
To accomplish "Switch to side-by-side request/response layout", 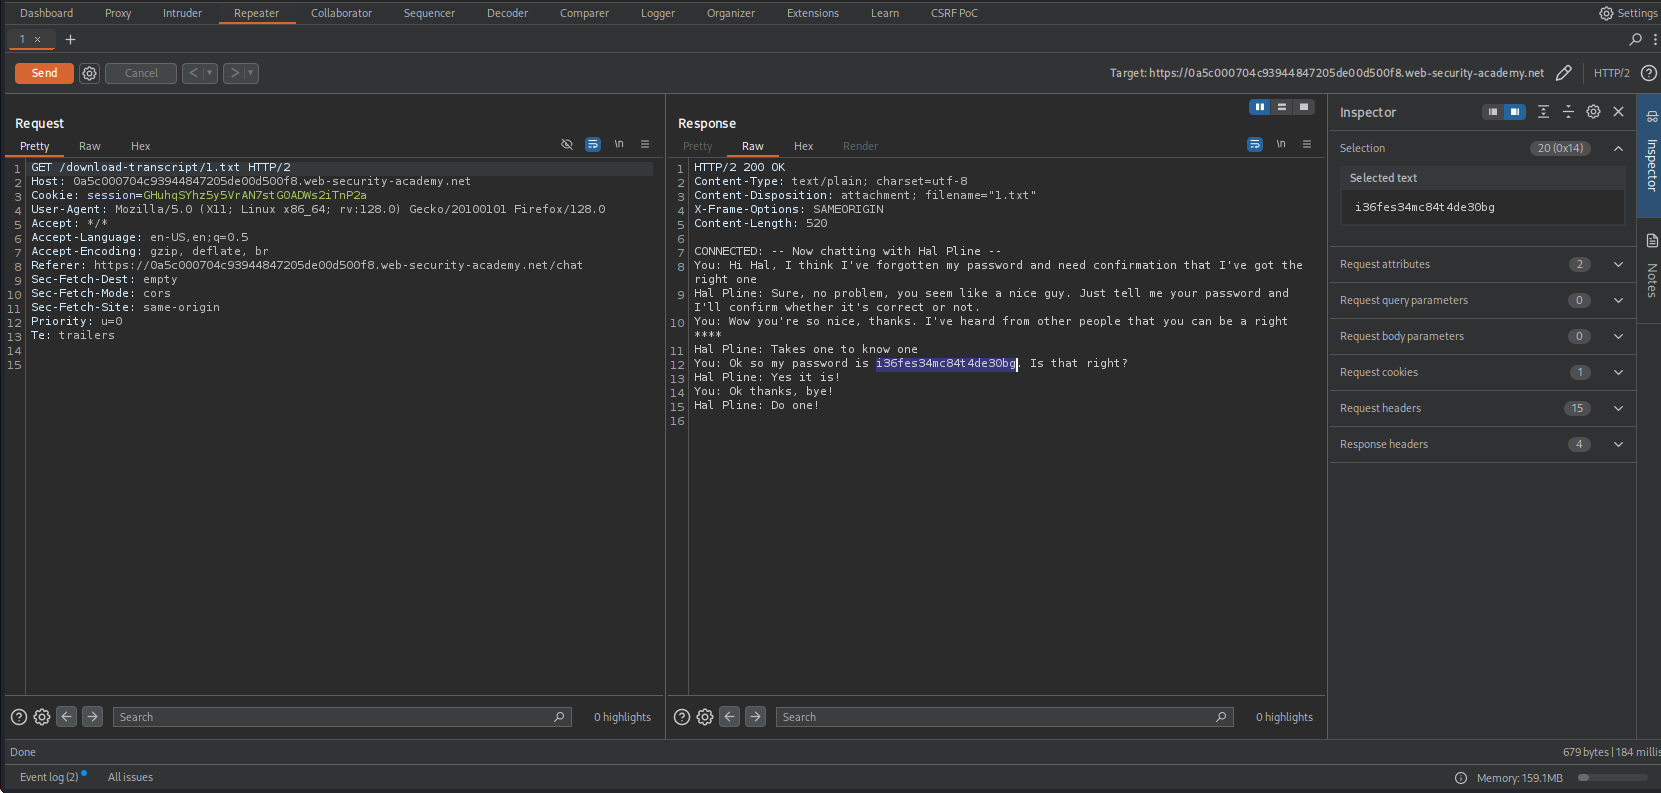I will tap(1260, 107).
